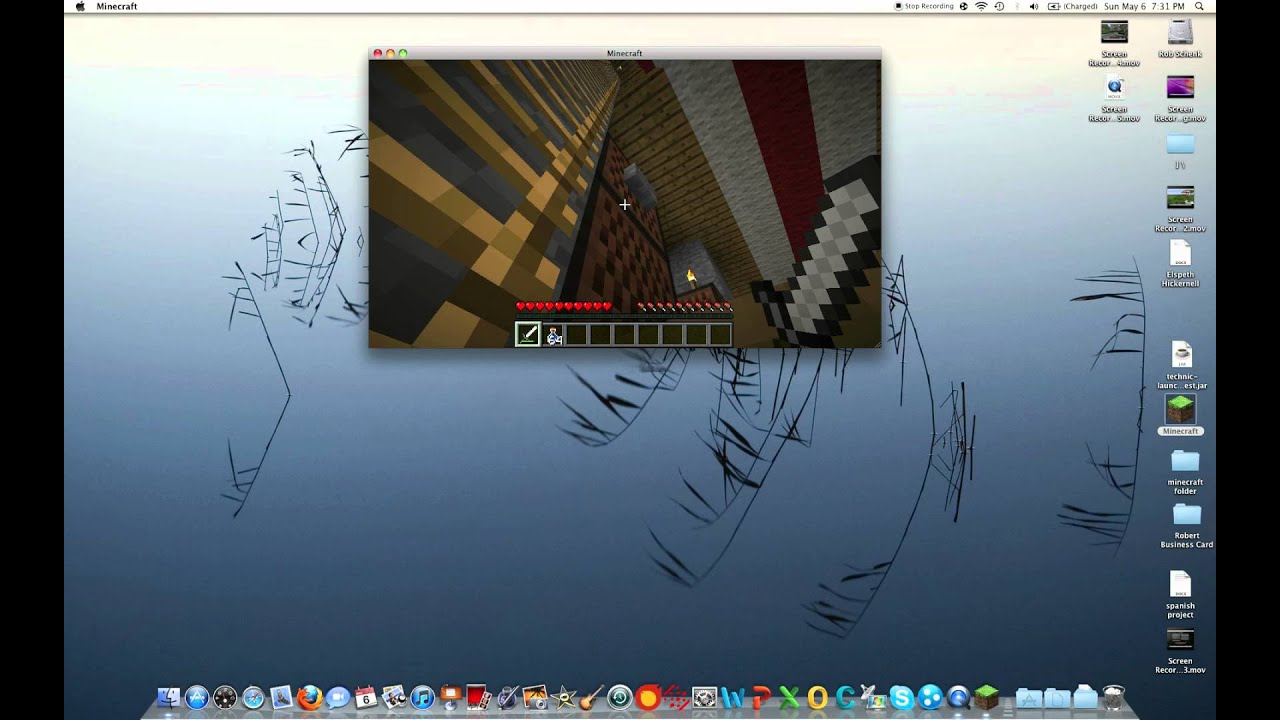Select the minecraft folder on the desktop
1280x720 pixels.
tap(1185, 472)
